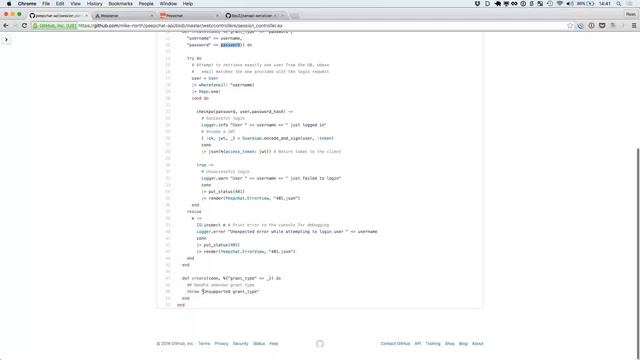The width and height of the screenshot is (640, 360).
Task: Click the GitHub Octocat logo in footer
Action: [320, 344]
